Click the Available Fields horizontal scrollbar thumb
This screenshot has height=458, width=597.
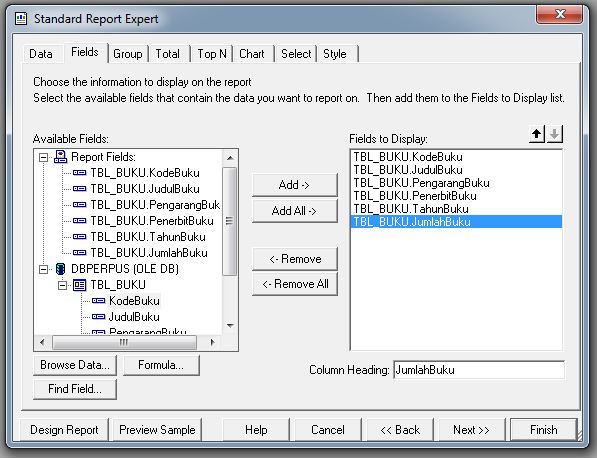click(124, 342)
